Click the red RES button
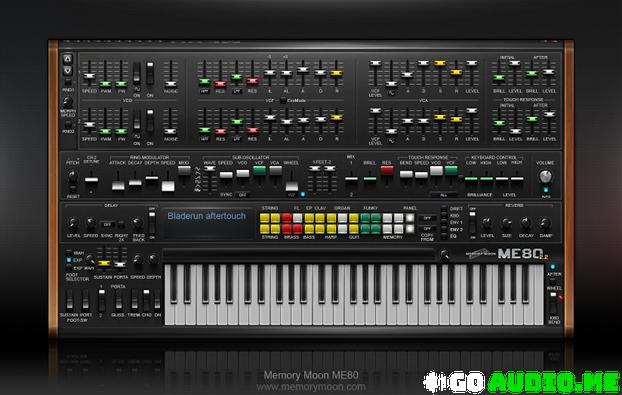 click(387, 171)
